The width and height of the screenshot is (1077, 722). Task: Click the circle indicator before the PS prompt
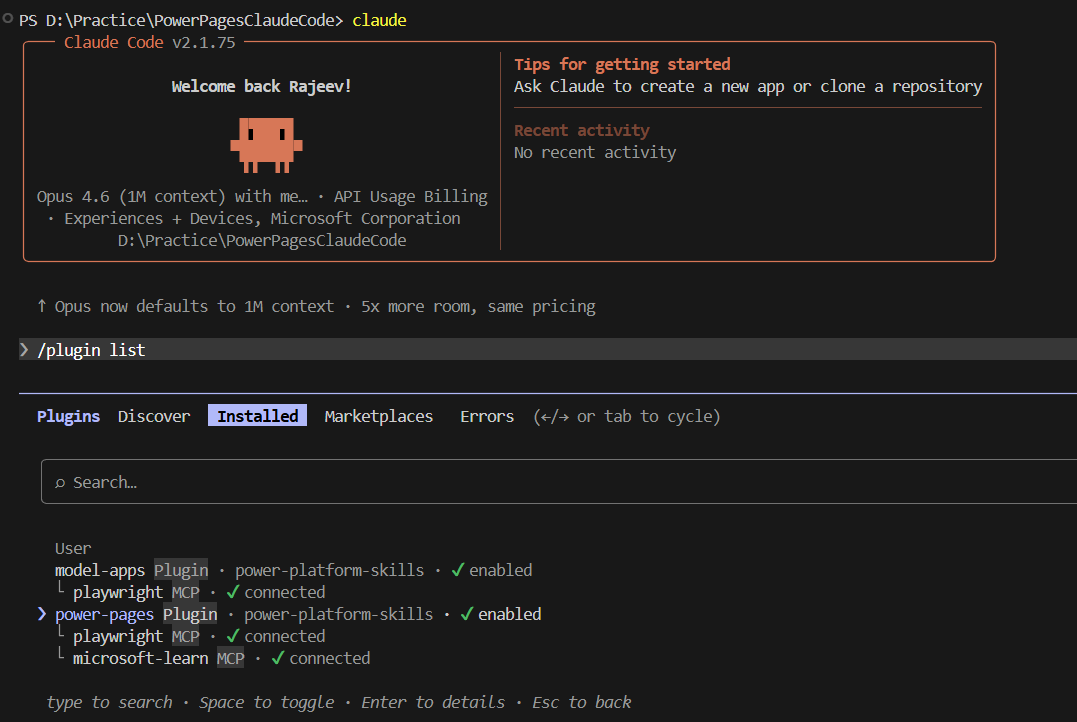pyautogui.click(x=8, y=19)
